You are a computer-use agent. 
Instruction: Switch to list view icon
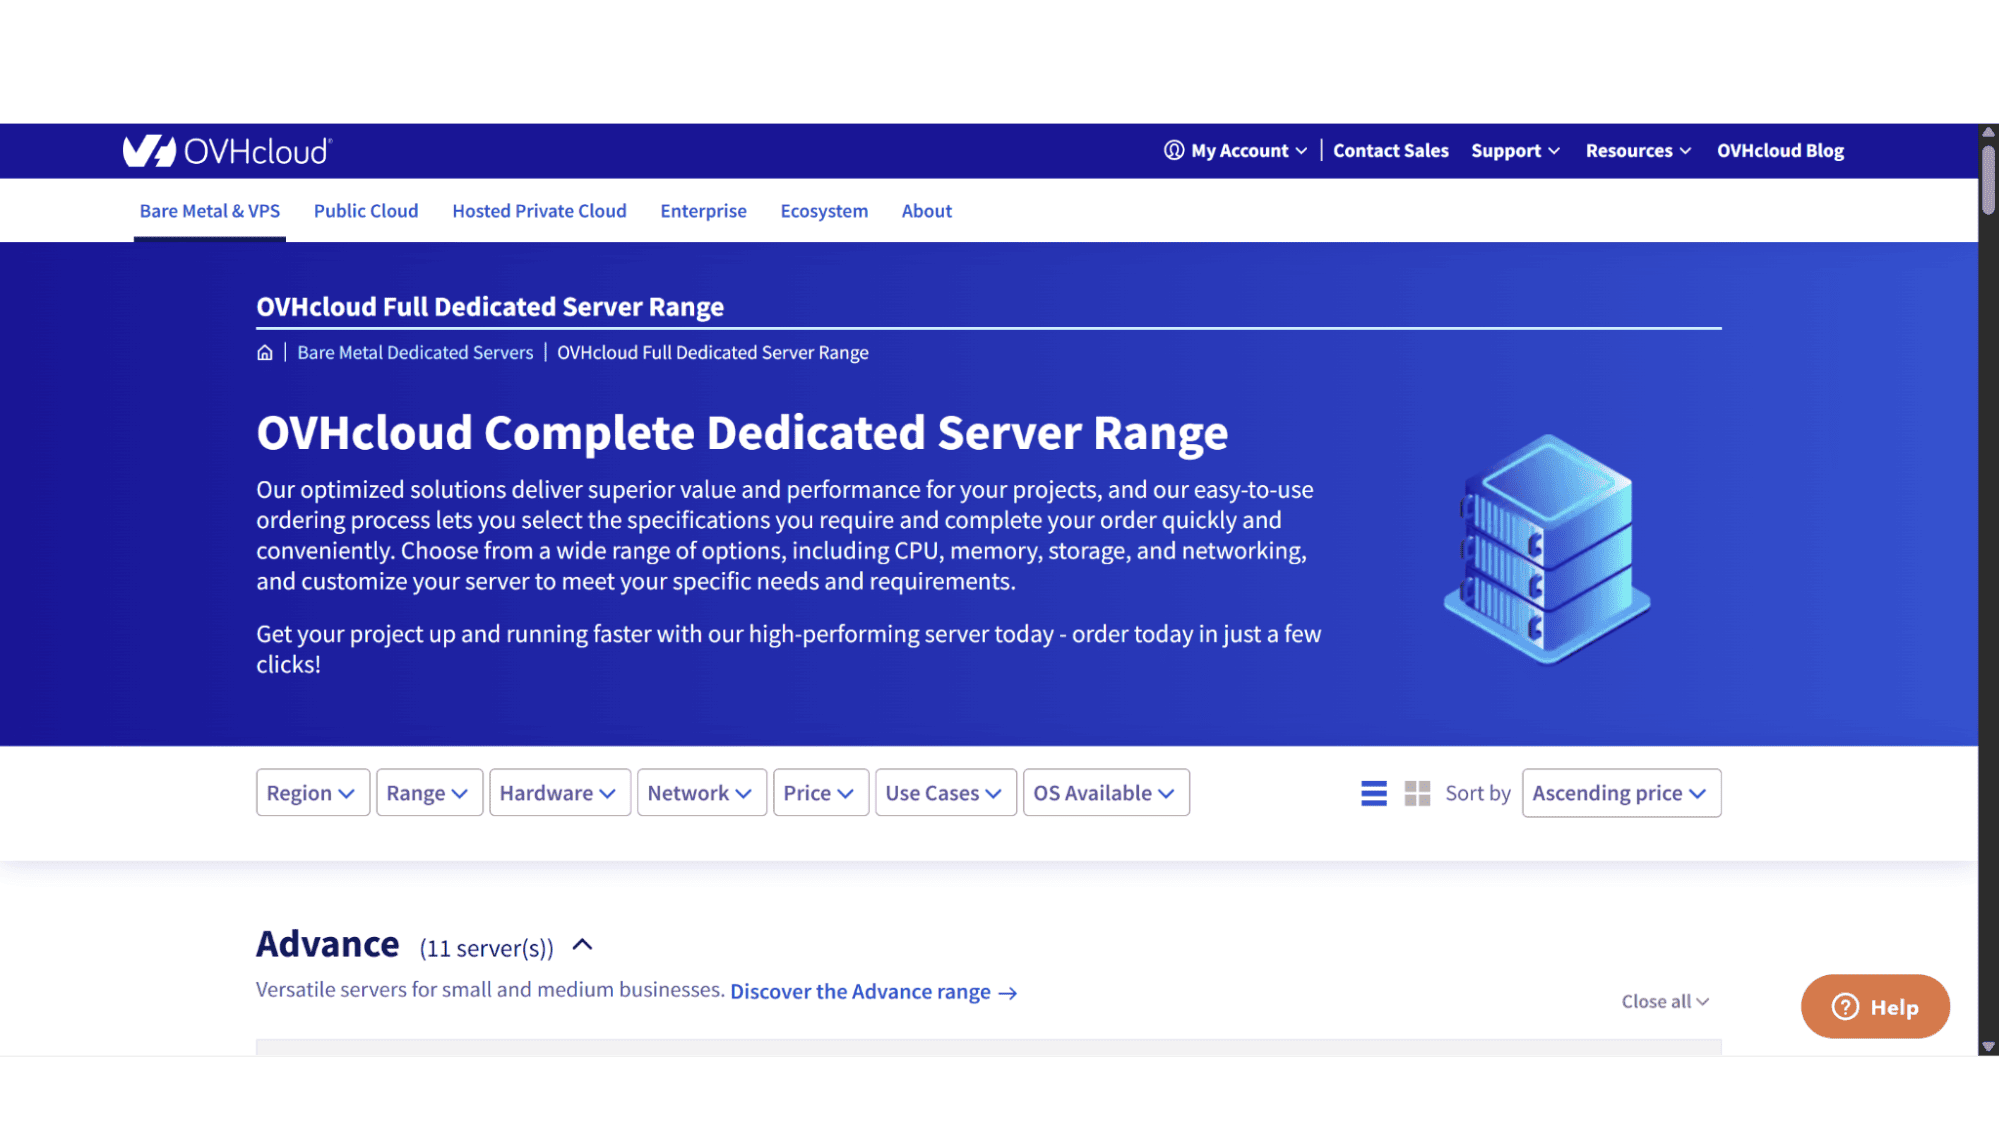(1373, 793)
